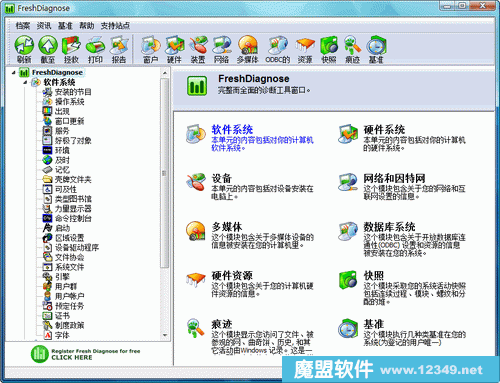Select 证书 in the tree

[x=62, y=316]
